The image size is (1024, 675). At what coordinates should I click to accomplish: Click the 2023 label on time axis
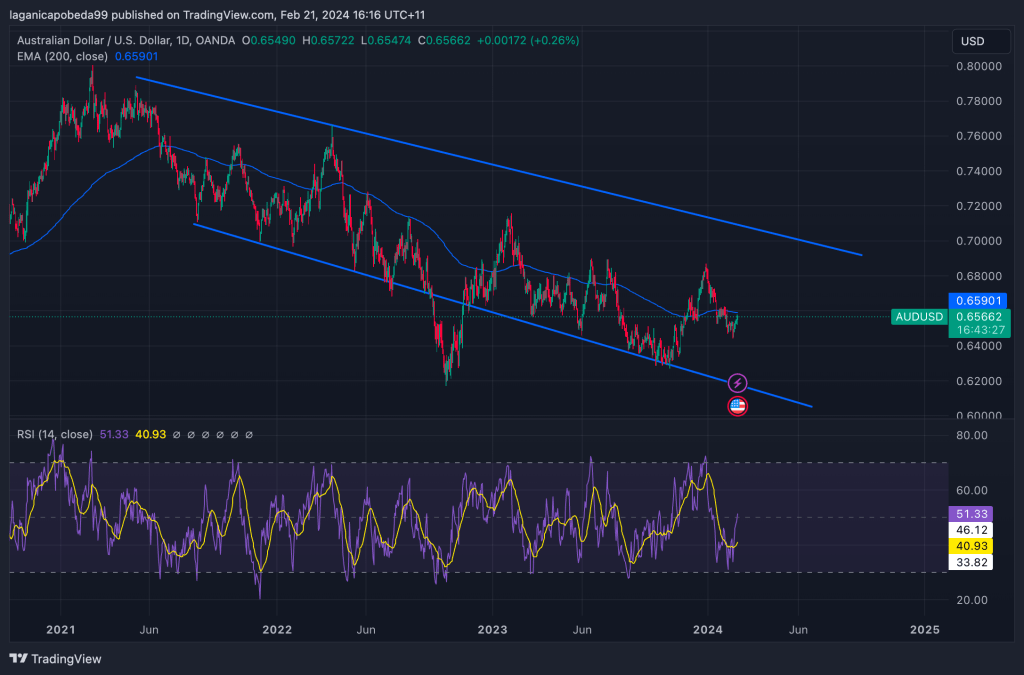point(492,630)
